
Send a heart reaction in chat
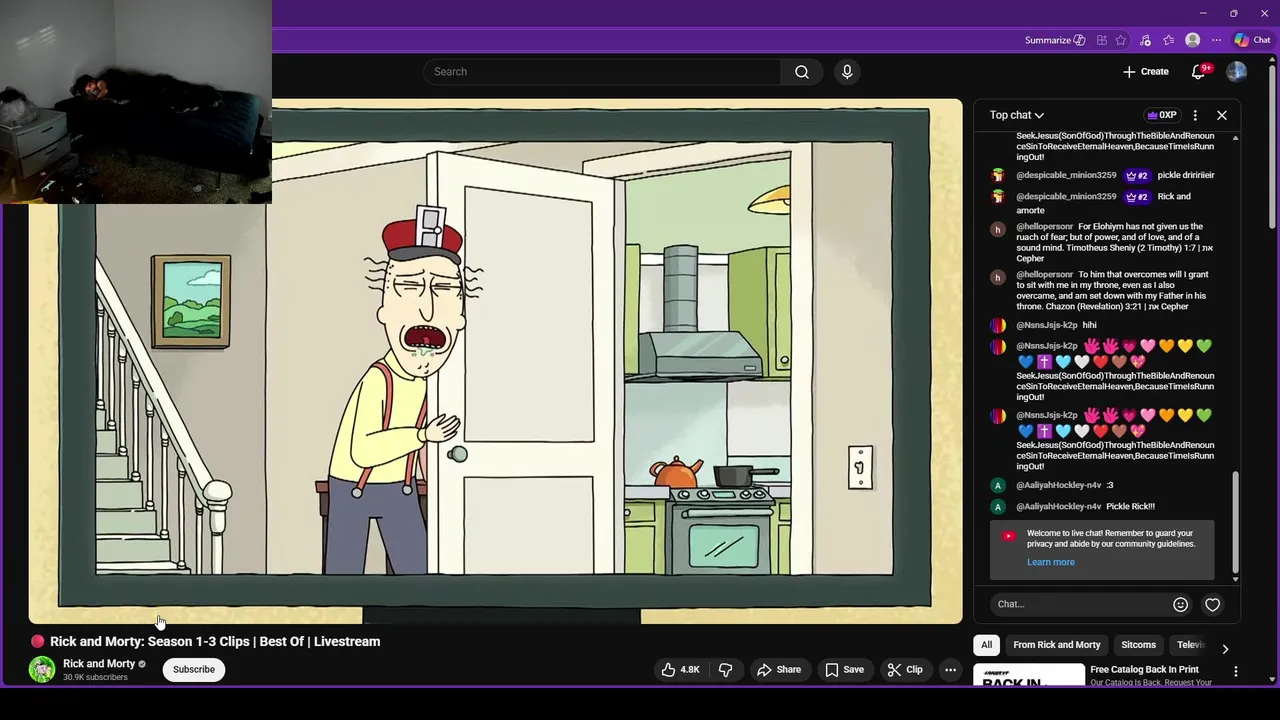1212,604
